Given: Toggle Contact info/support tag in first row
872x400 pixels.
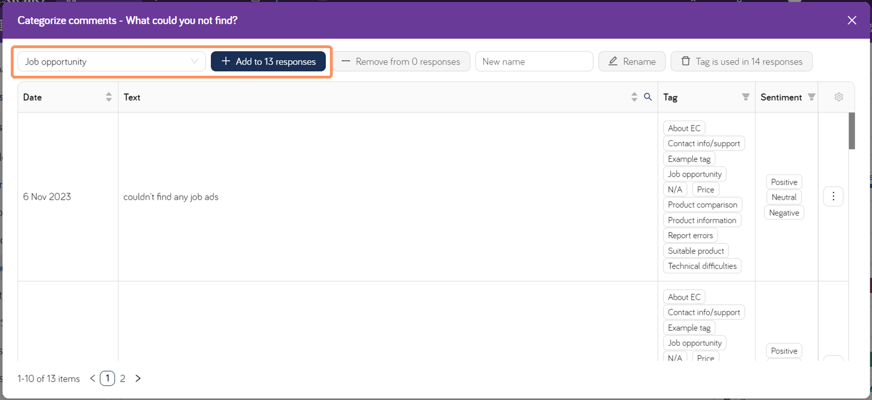Looking at the screenshot, I should point(703,144).
